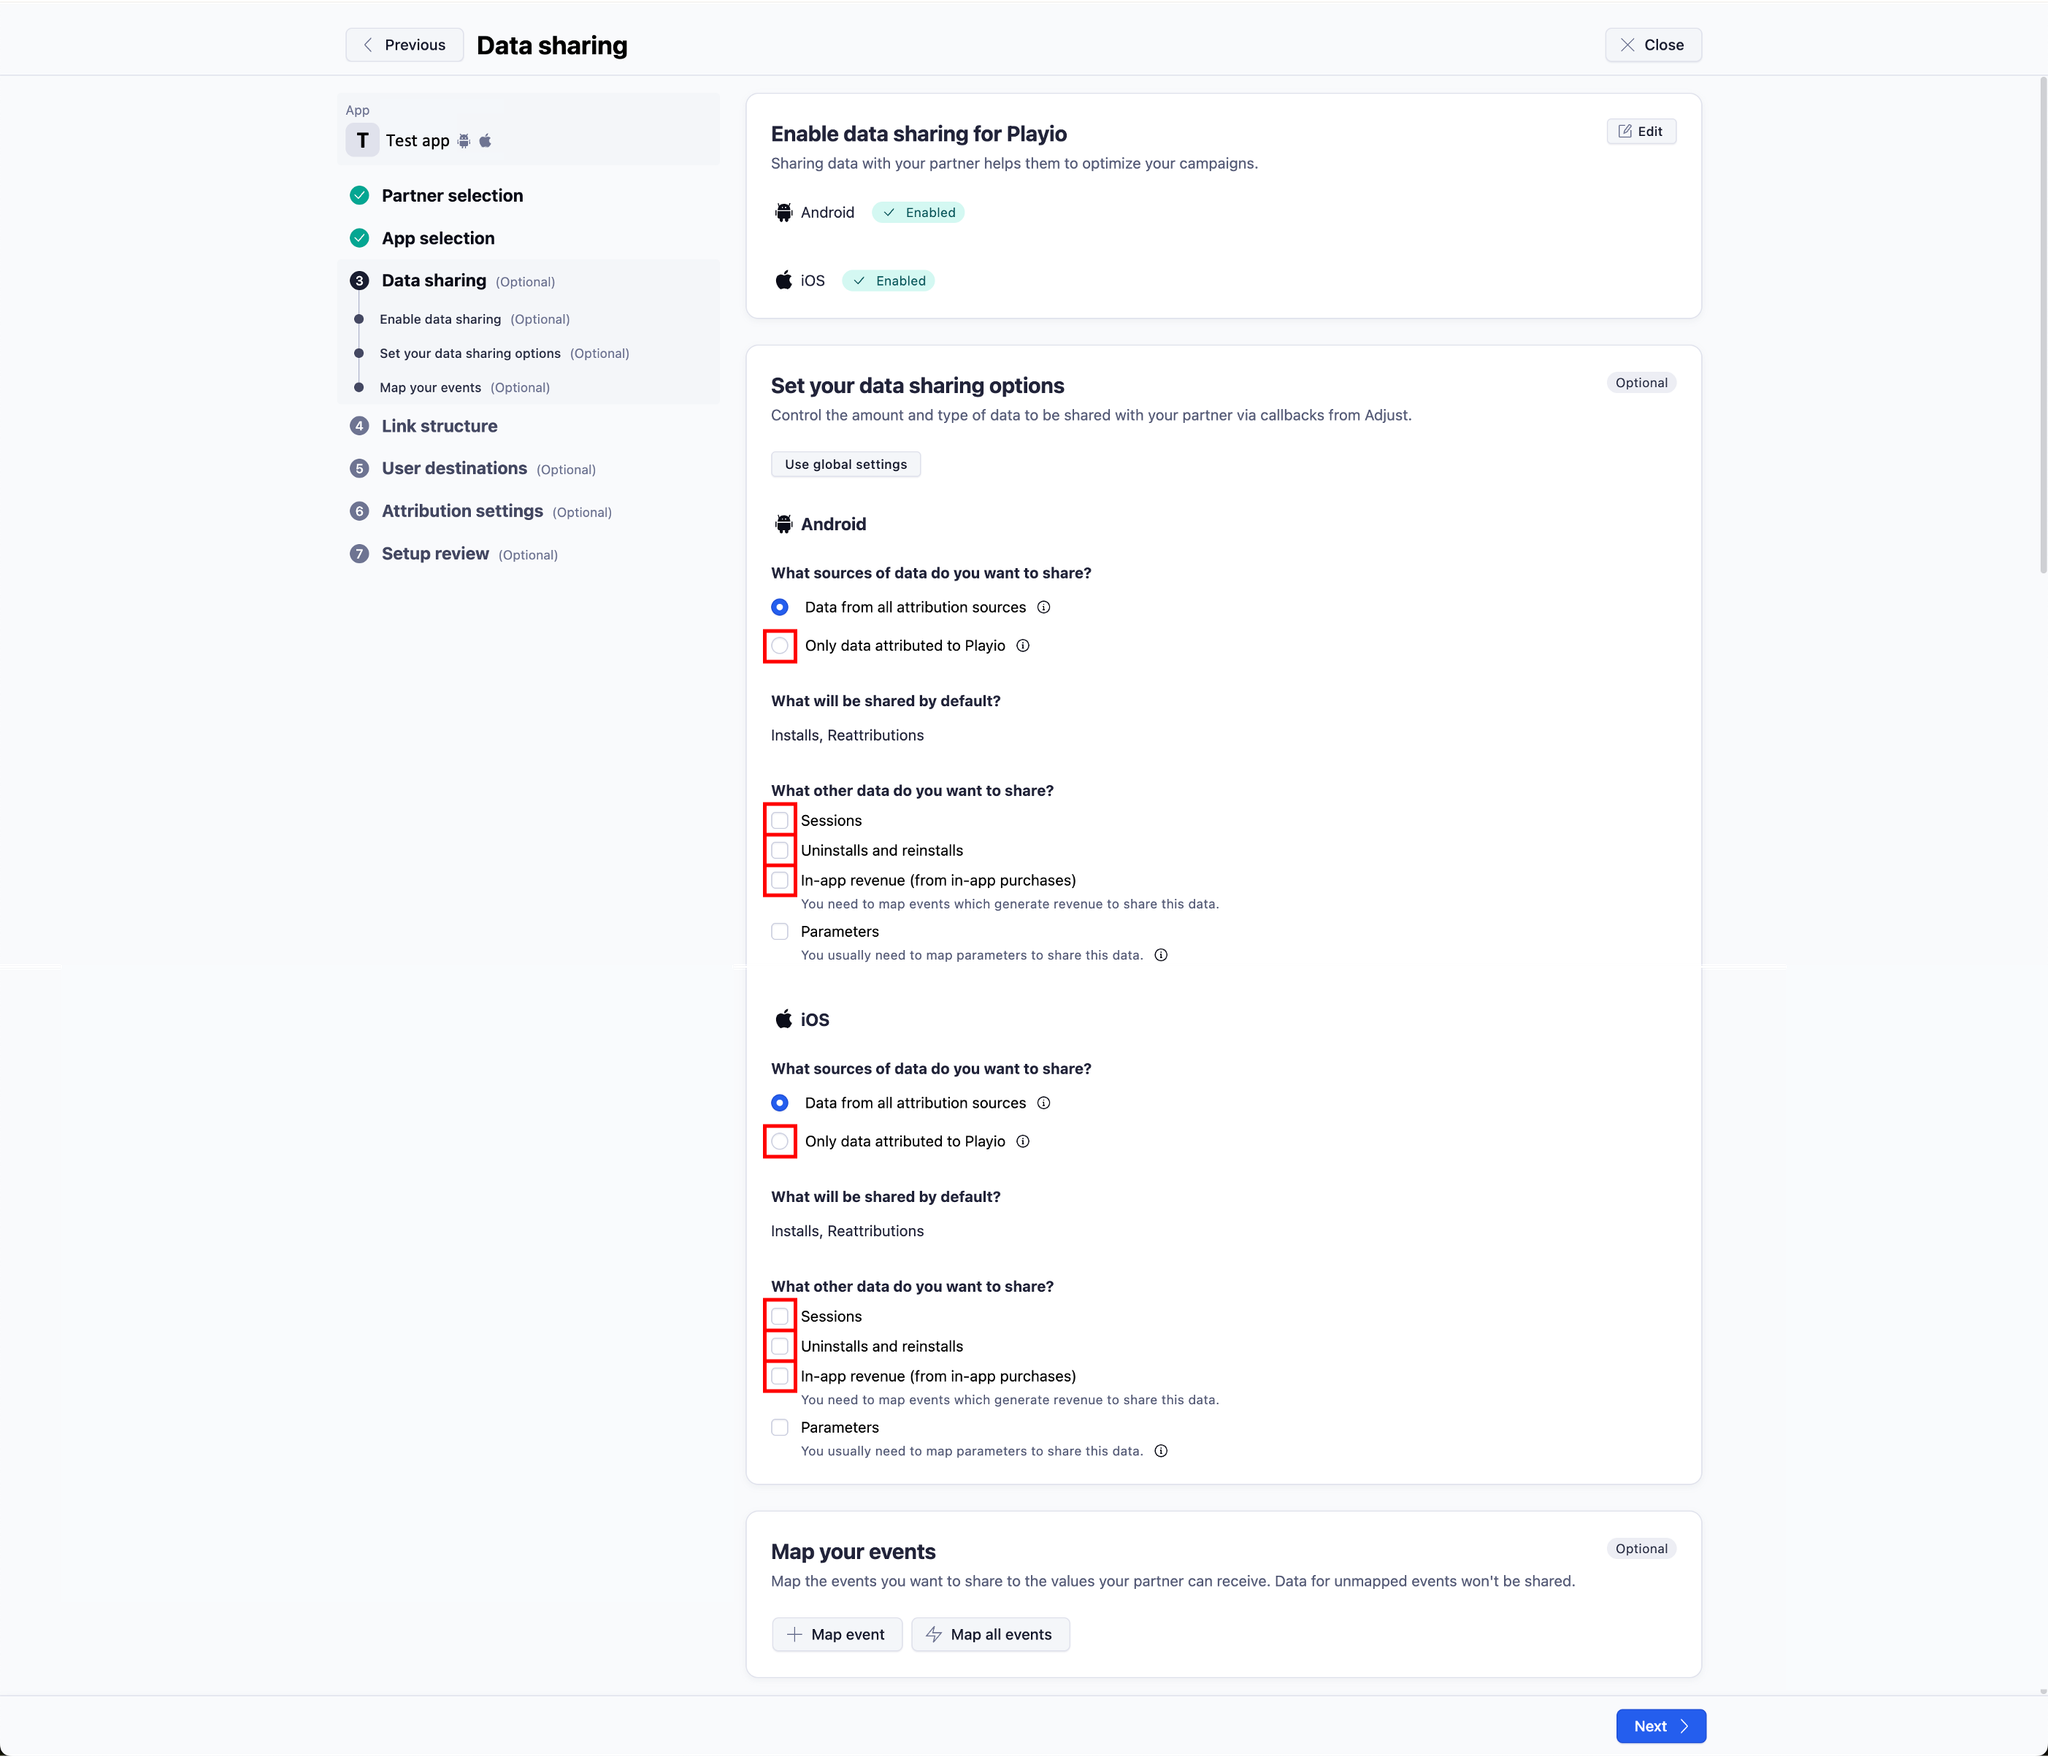Click the checkmark in the iOS Enabled badge

coord(859,281)
